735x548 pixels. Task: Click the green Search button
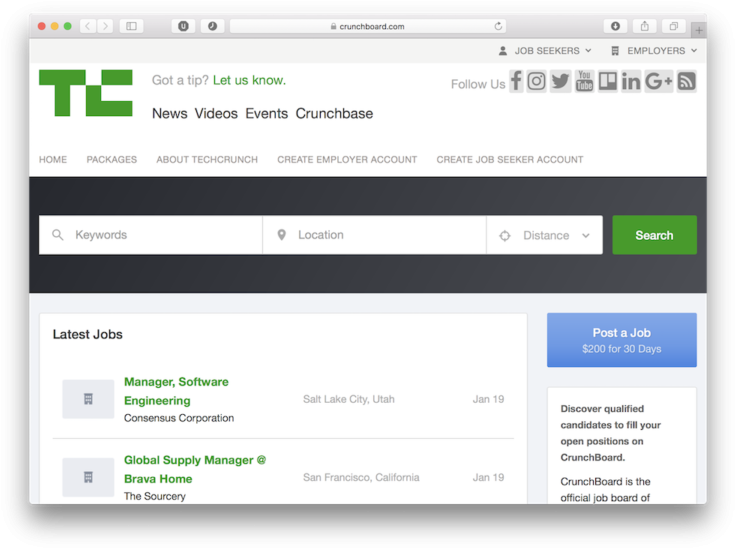pos(654,235)
